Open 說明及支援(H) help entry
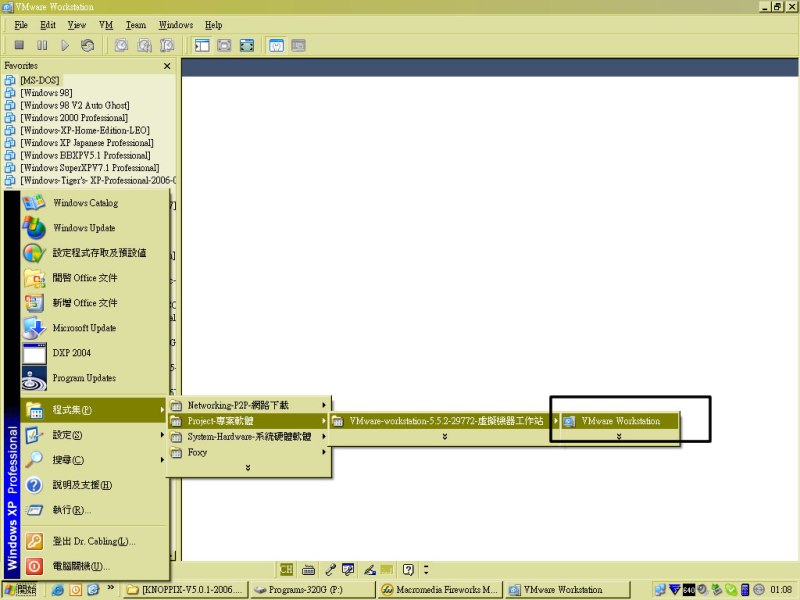 [x=94, y=485]
